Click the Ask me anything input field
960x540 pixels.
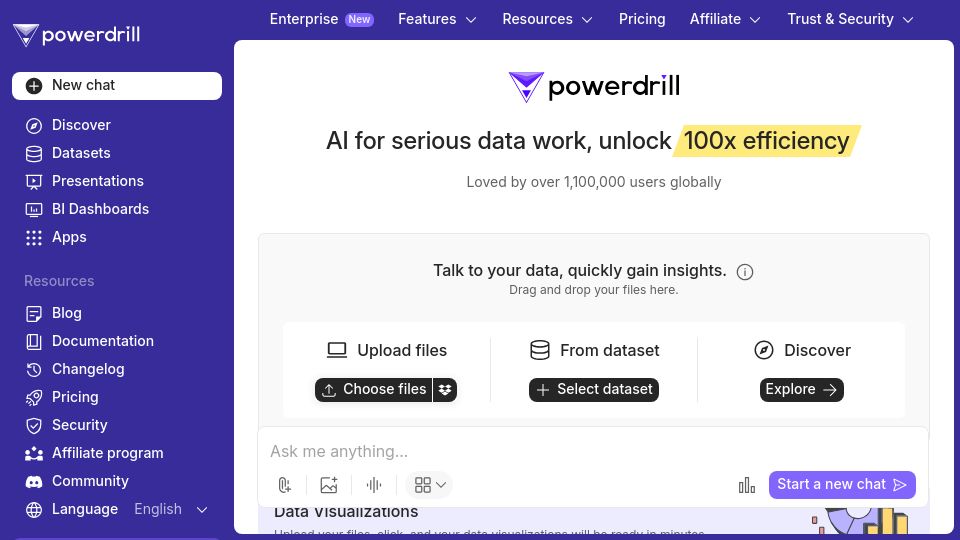(593, 452)
